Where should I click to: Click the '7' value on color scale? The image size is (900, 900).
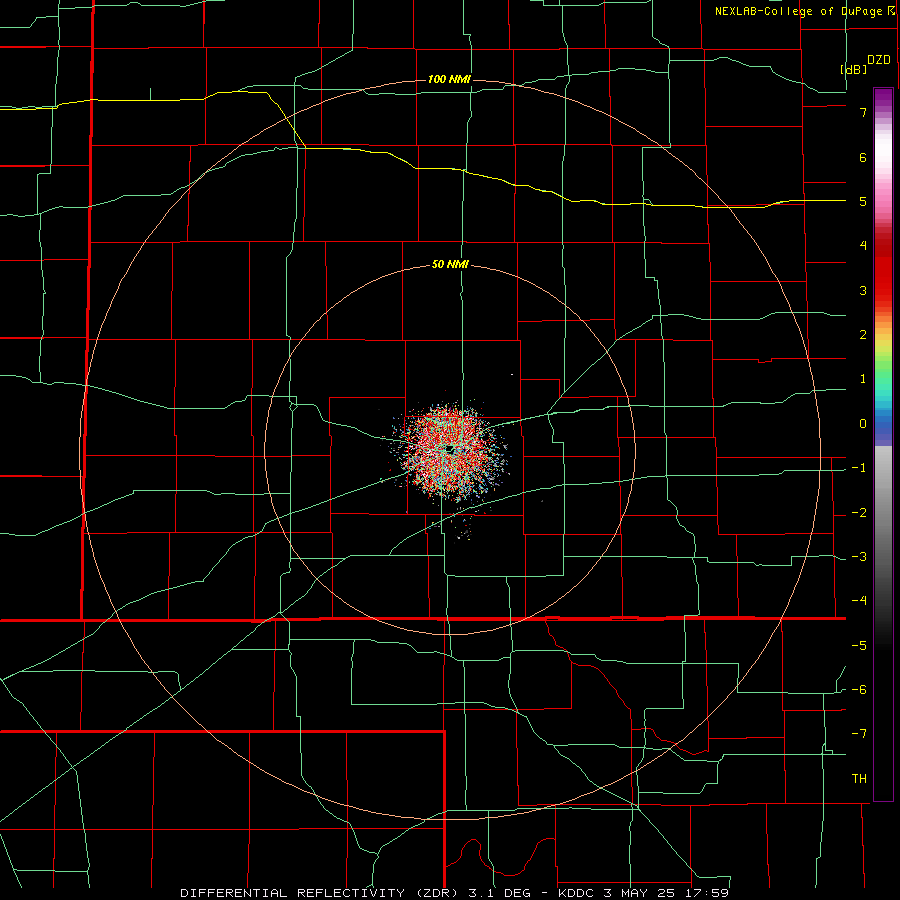point(863,112)
